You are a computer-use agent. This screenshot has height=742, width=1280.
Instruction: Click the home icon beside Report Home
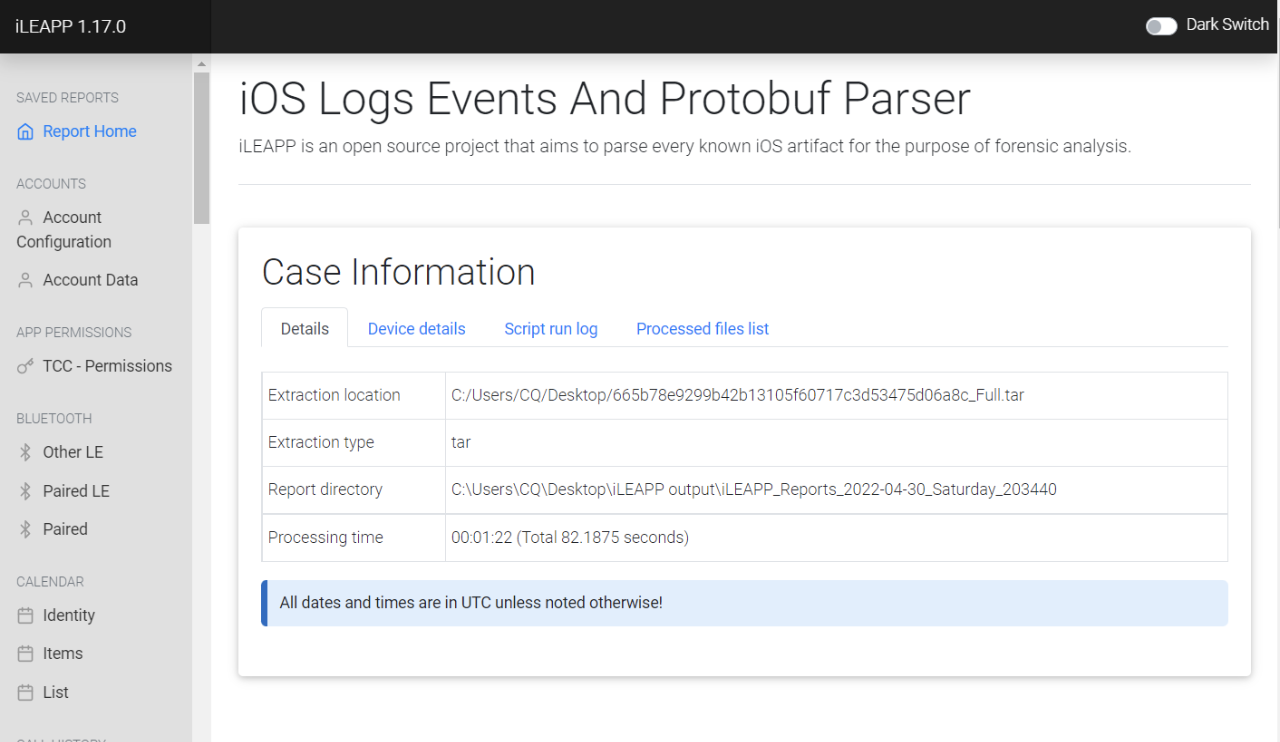pyautogui.click(x=25, y=132)
